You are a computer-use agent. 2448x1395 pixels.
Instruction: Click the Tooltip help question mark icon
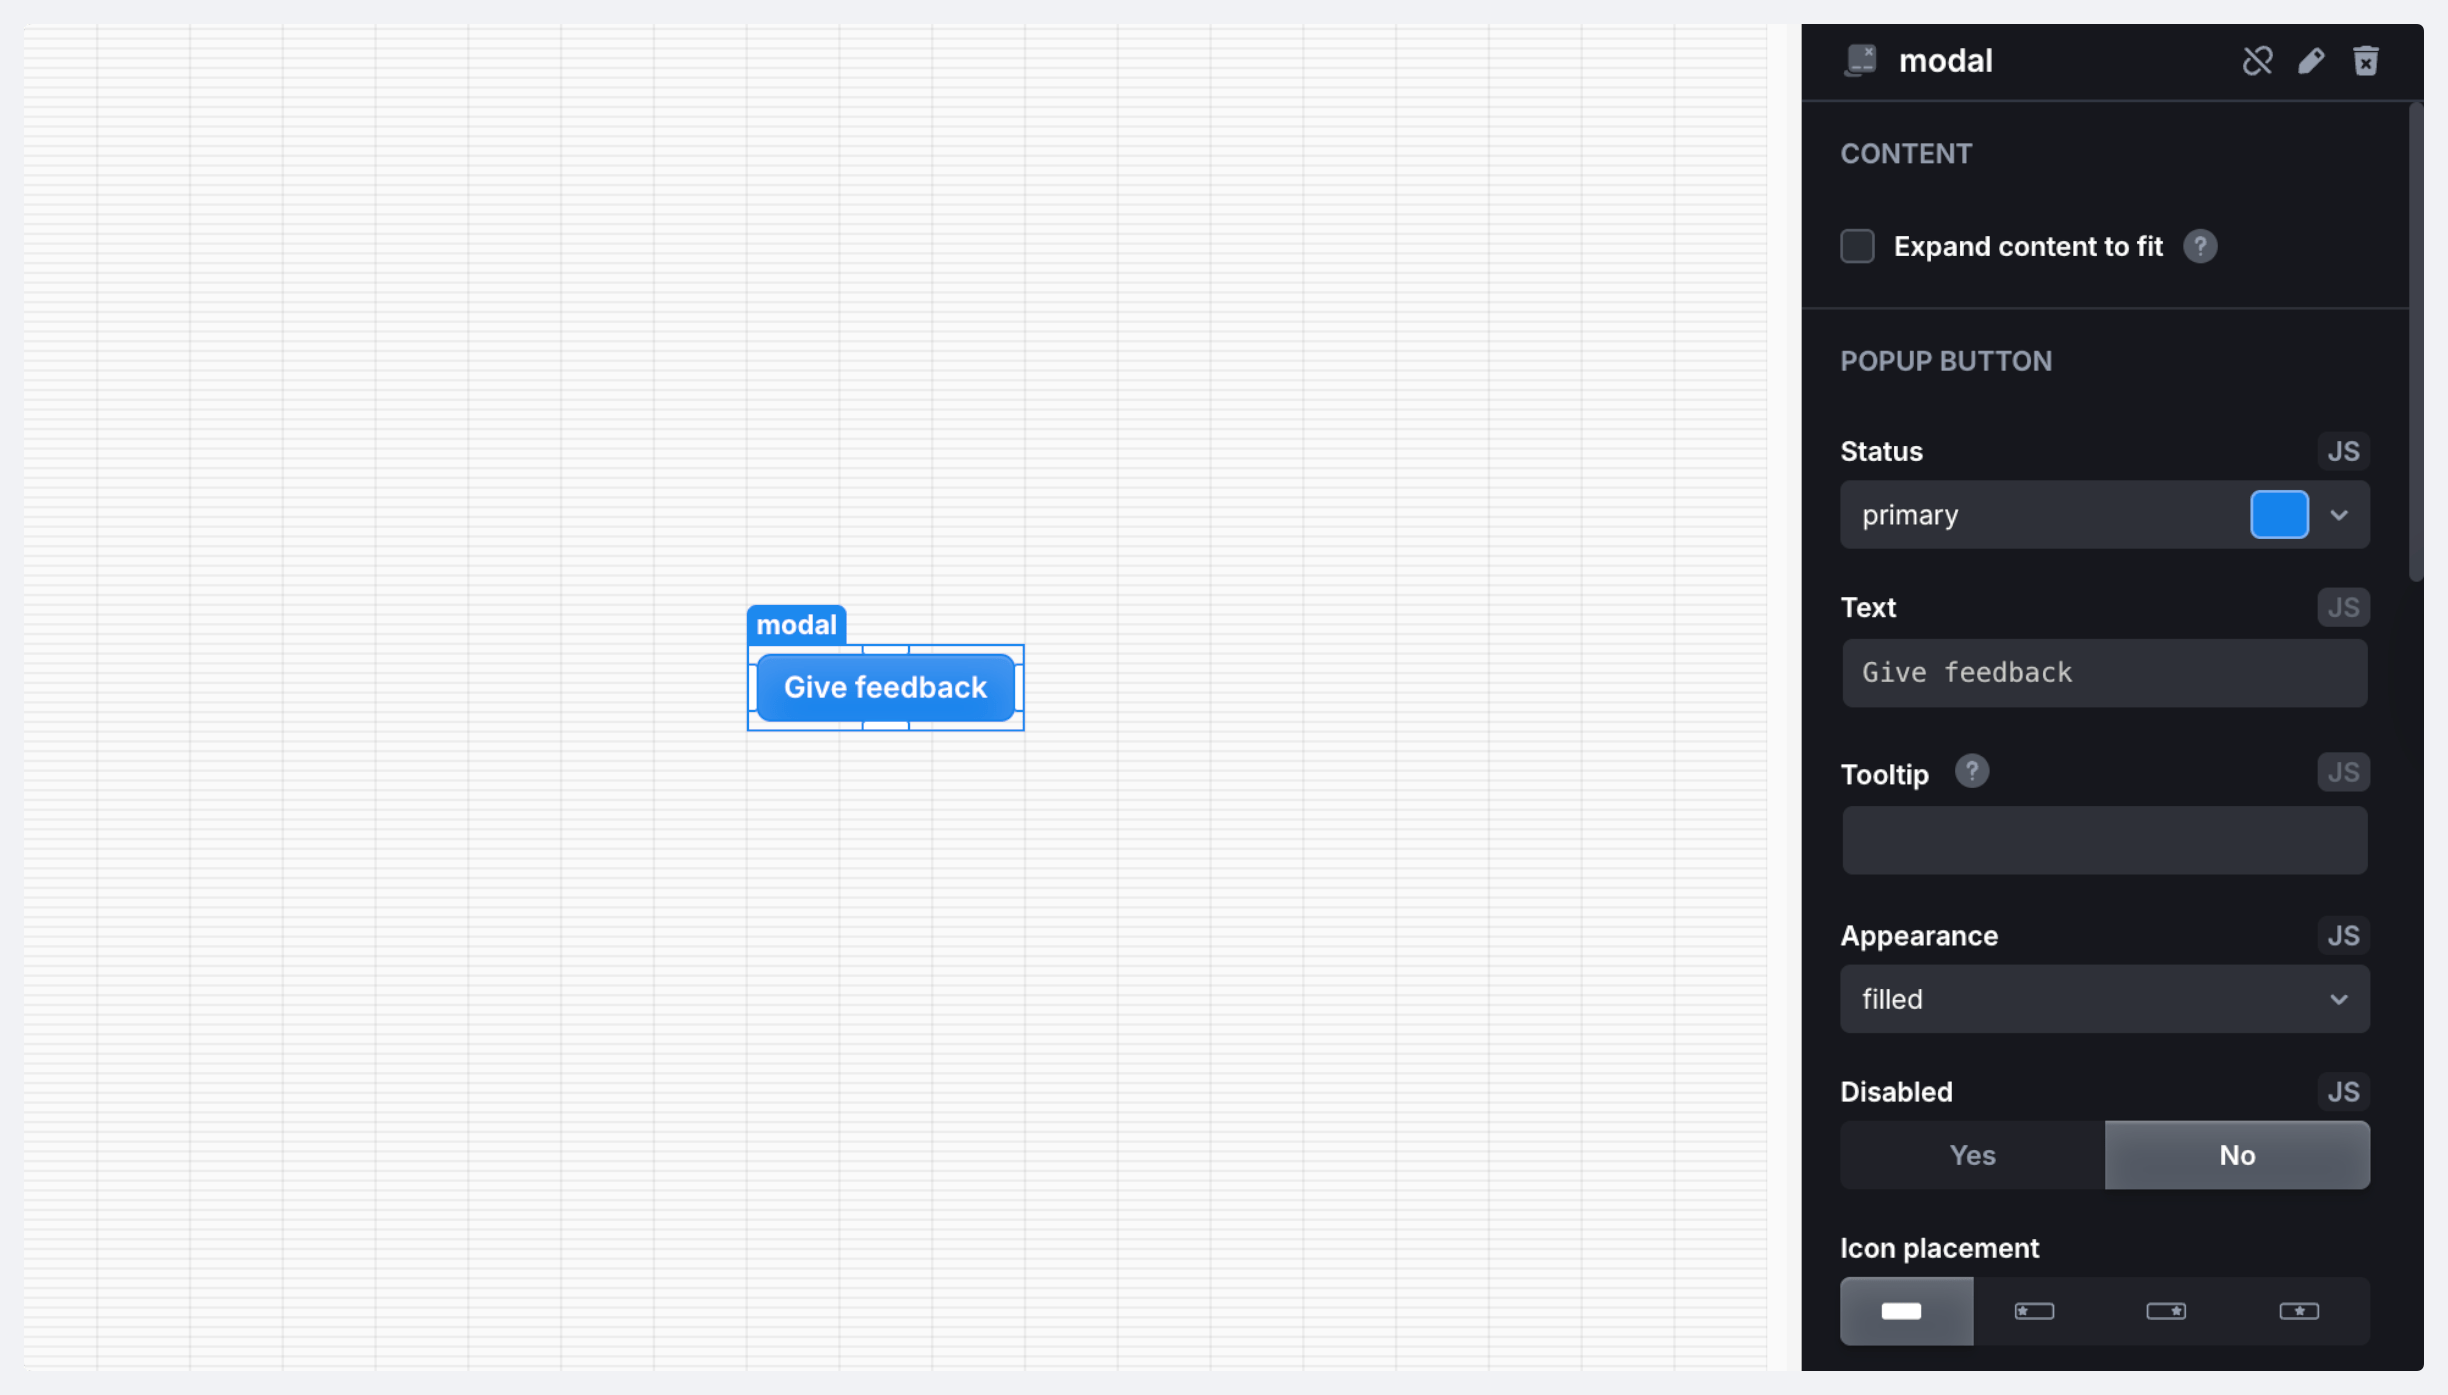click(x=1971, y=772)
